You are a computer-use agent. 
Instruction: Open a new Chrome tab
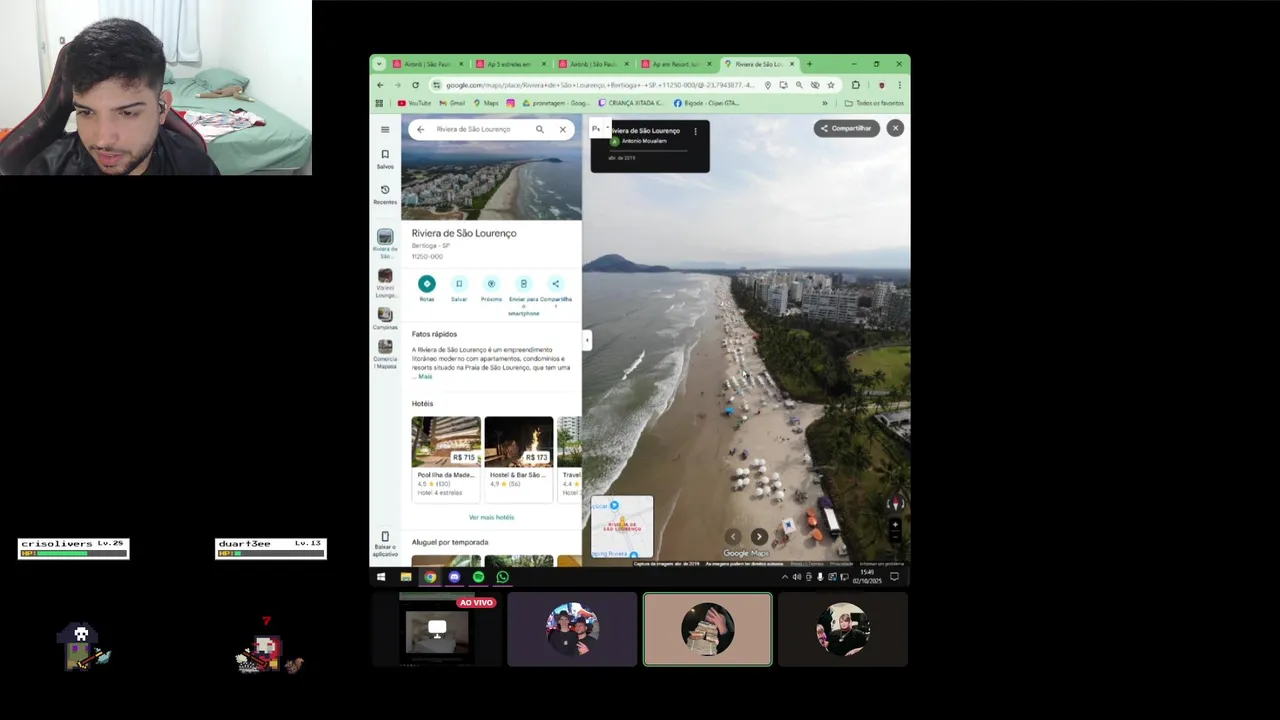click(x=809, y=64)
